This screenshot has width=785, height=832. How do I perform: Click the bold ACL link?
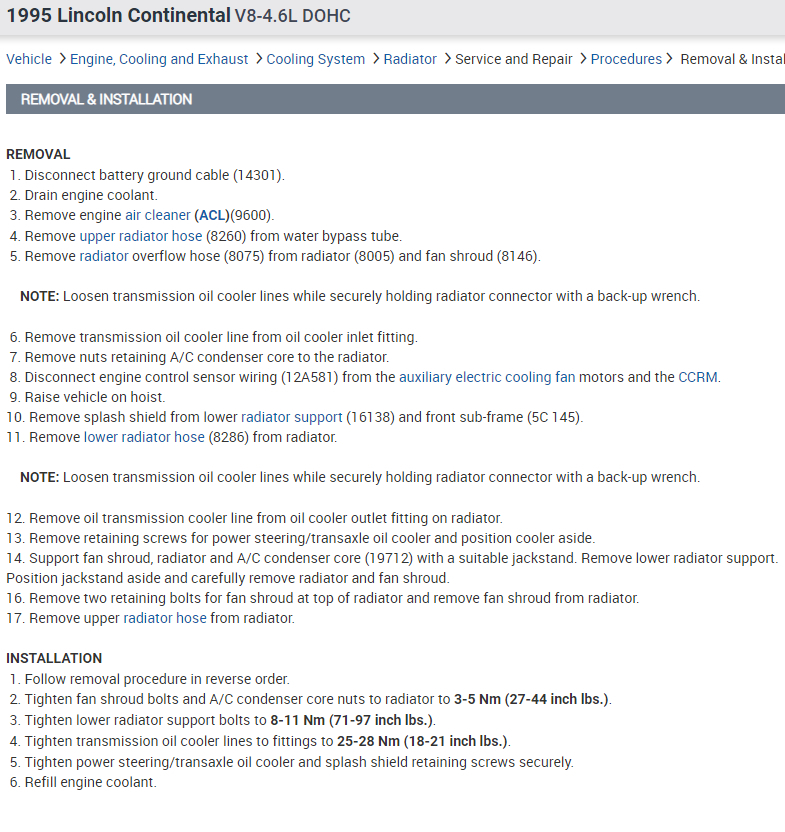point(212,215)
